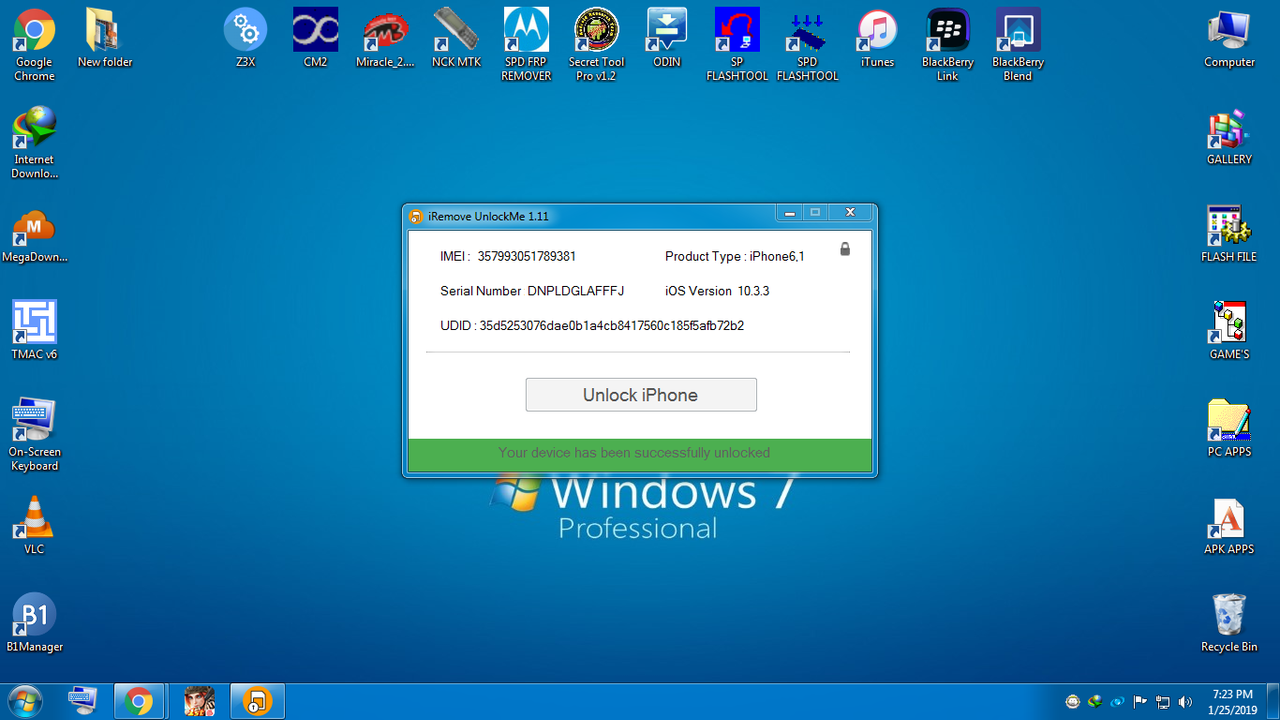
Task: Launch the NCK MTK shortcut
Action: pos(456,38)
